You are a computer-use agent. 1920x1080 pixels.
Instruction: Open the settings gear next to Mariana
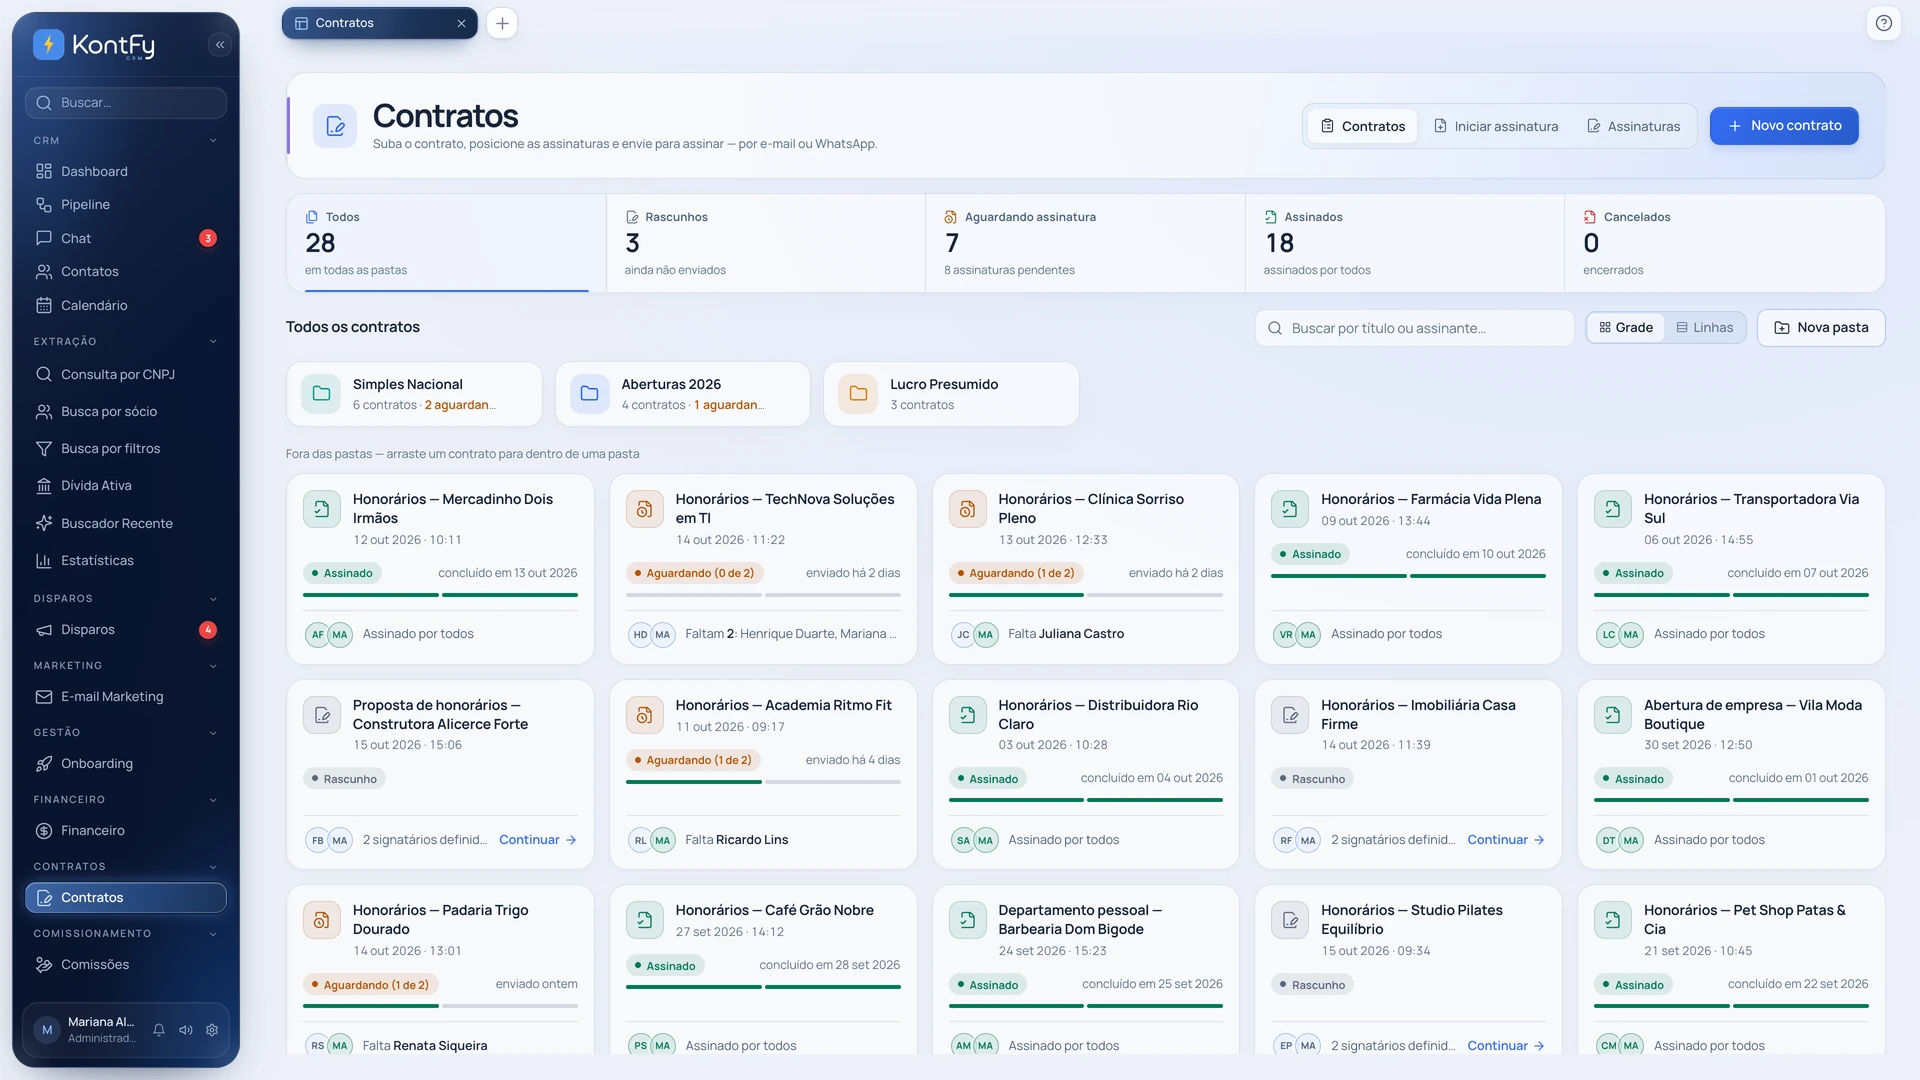coord(212,1030)
